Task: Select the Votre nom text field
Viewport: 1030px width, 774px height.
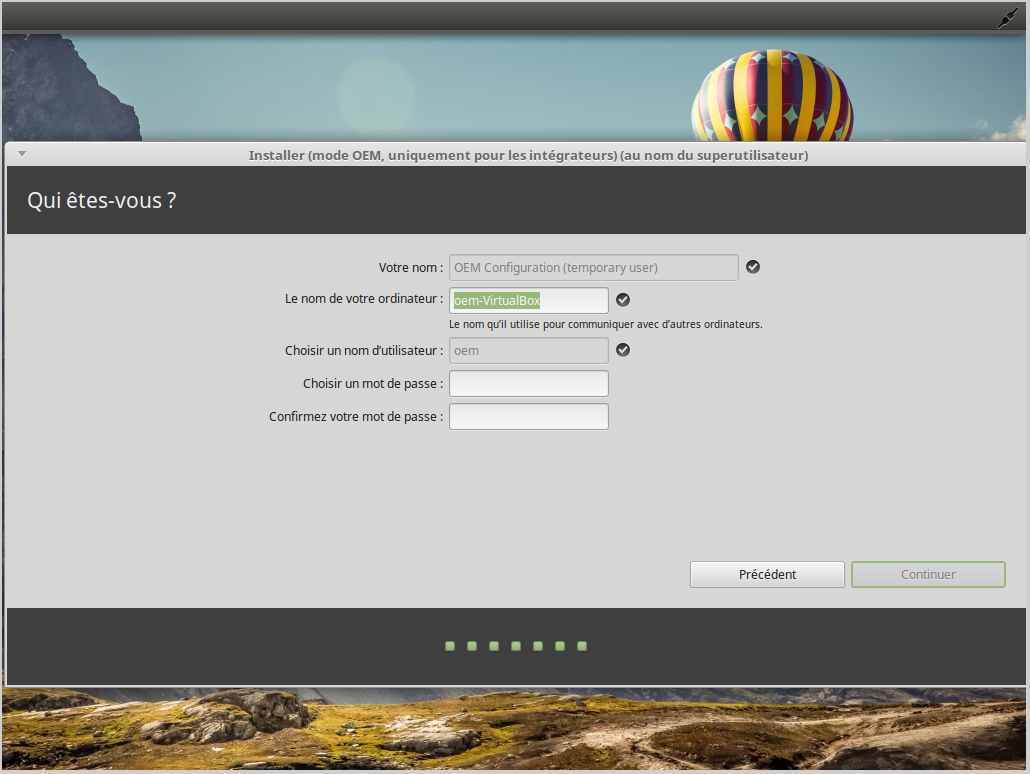Action: [x=593, y=268]
